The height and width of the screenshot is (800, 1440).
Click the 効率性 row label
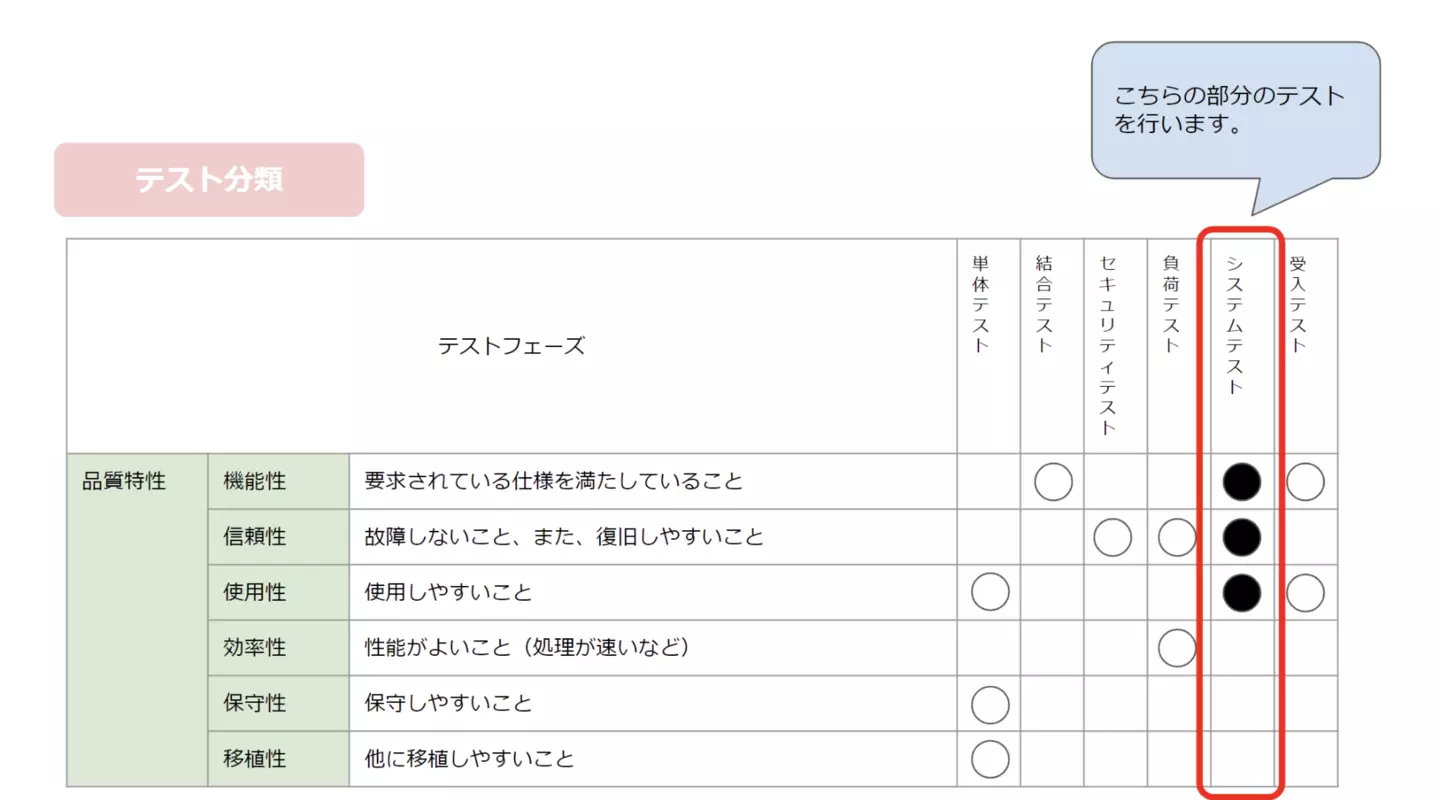tap(255, 648)
